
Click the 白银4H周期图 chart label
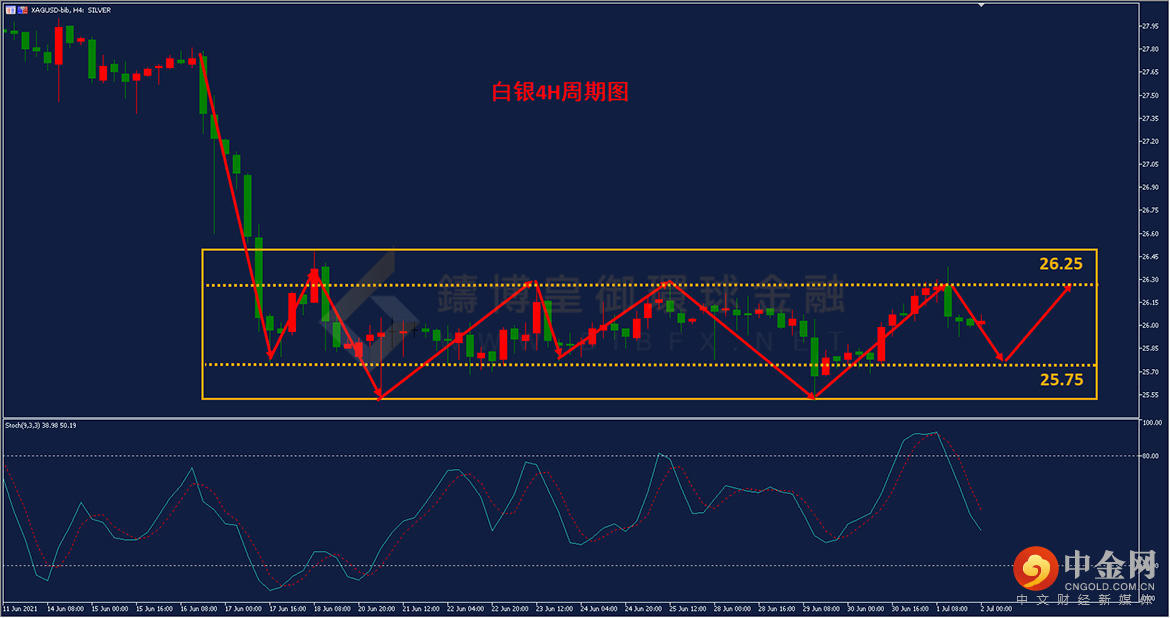(560, 92)
